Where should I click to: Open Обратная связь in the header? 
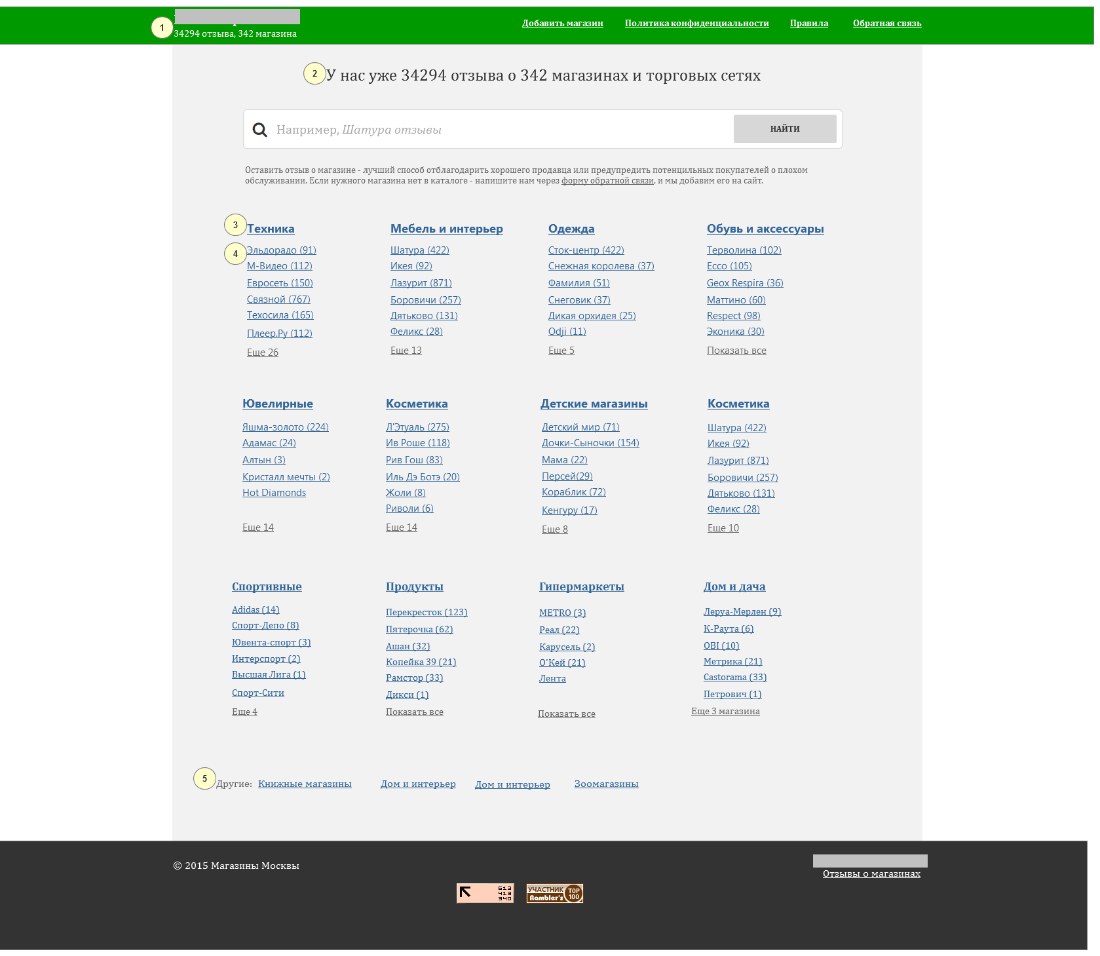887,23
